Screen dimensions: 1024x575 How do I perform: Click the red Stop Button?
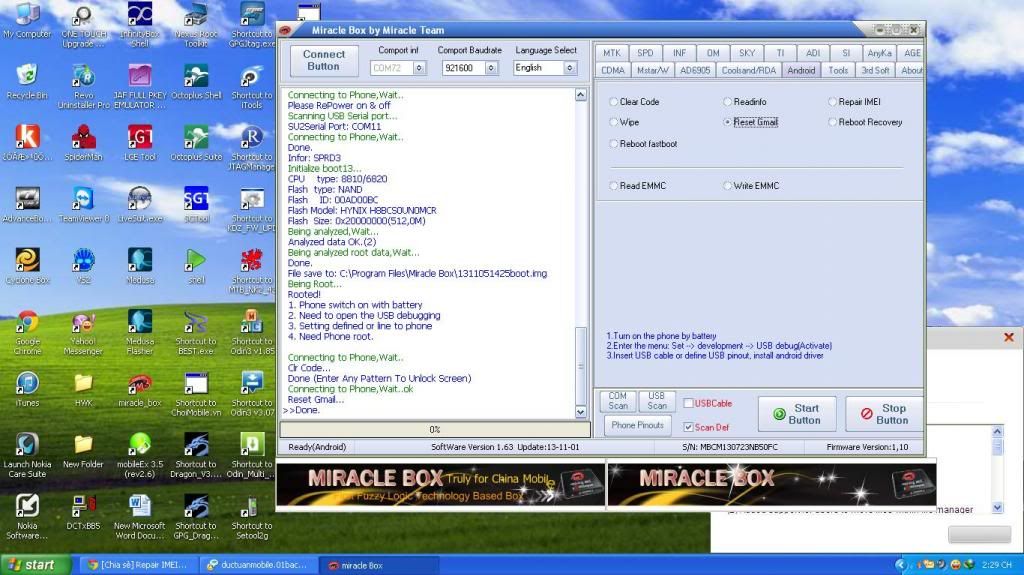pos(884,414)
